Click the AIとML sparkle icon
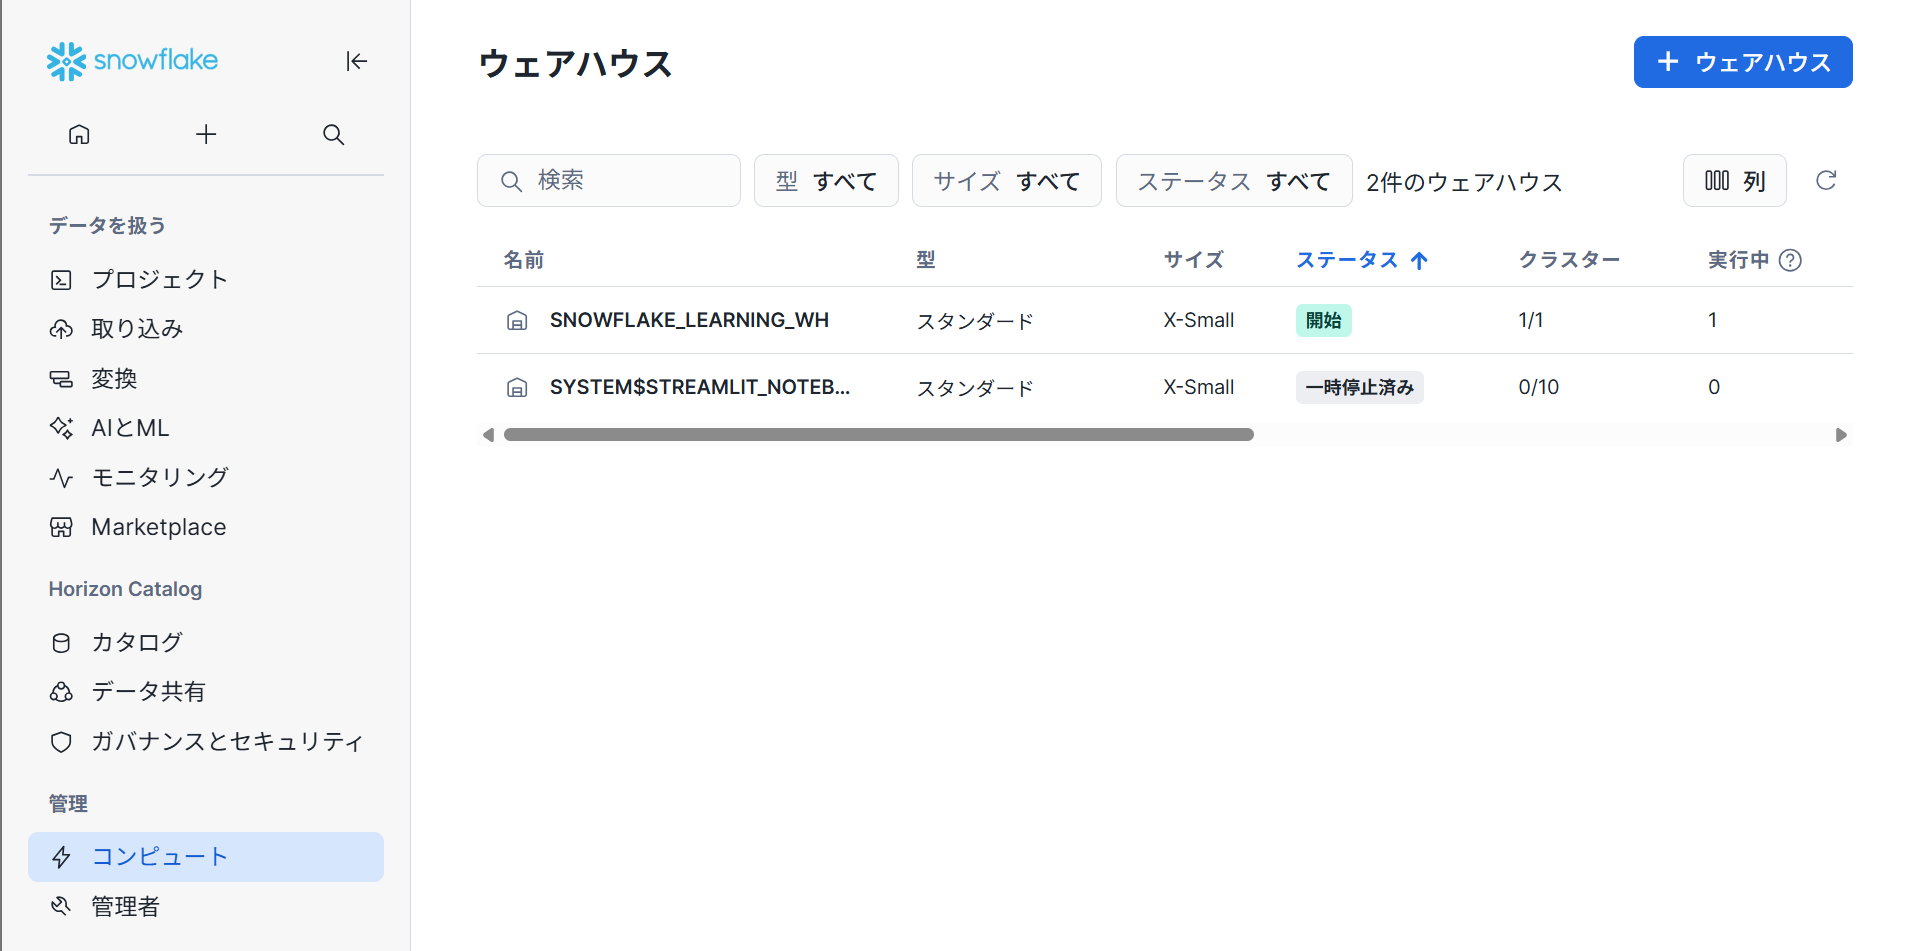This screenshot has width=1918, height=951. tap(61, 428)
